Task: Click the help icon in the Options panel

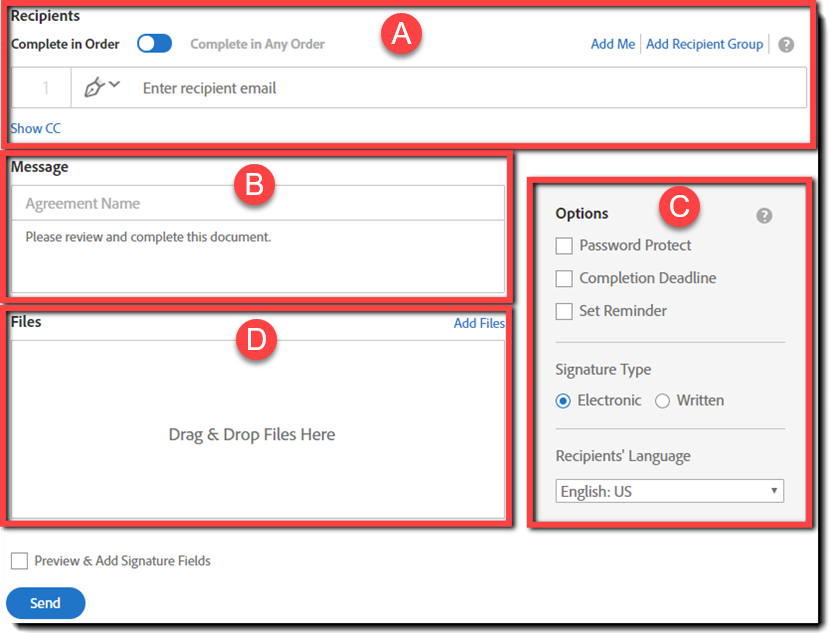Action: click(764, 215)
